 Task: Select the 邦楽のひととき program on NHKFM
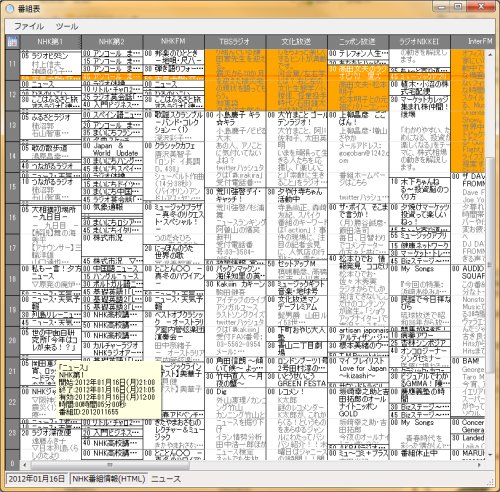coord(174,57)
